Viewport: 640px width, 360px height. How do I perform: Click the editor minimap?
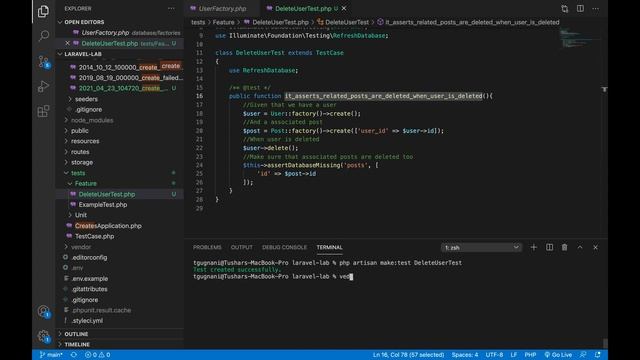[x=580, y=39]
